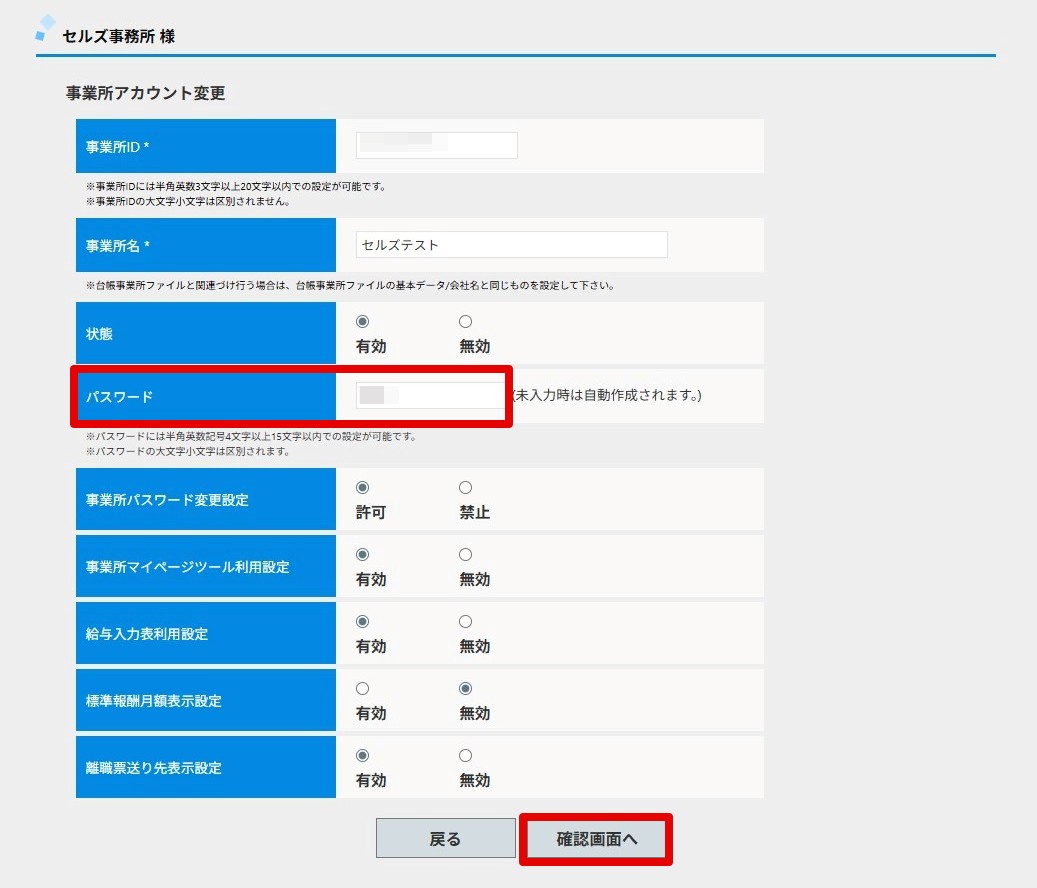Click the 事業所名 field containing セルズテスト

click(x=511, y=245)
